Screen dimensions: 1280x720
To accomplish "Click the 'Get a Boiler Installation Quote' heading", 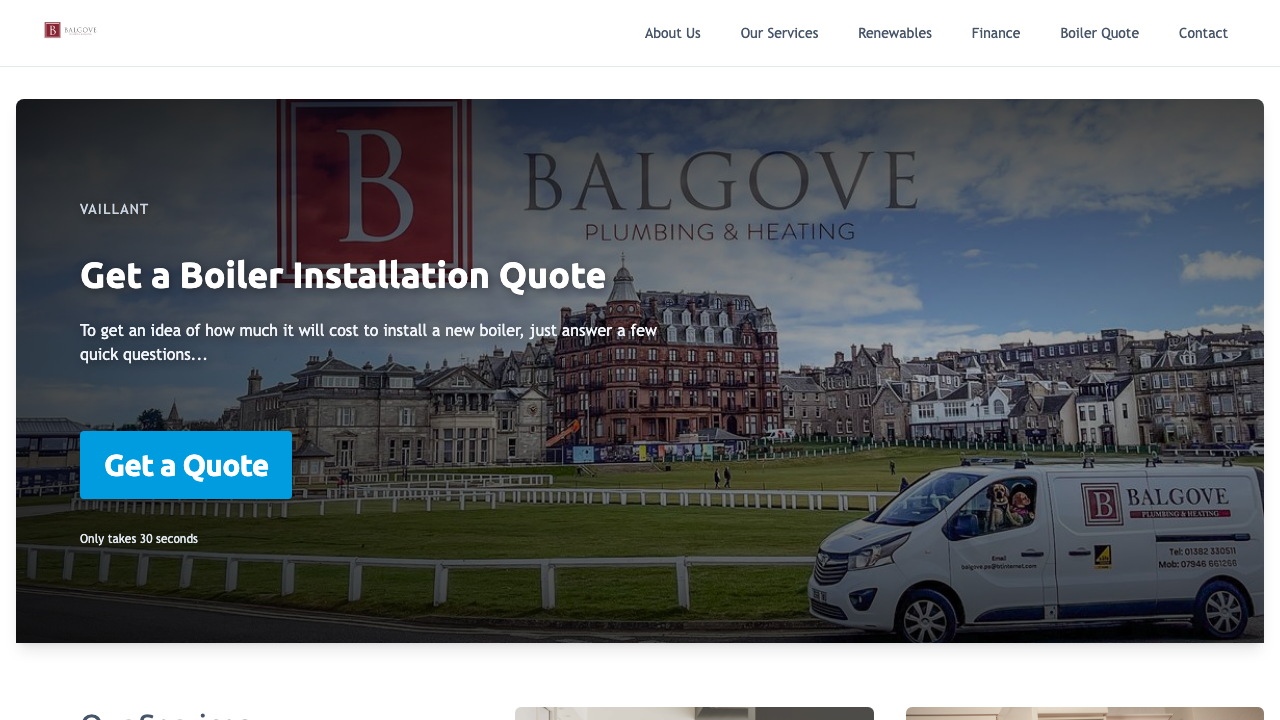I will click(343, 275).
